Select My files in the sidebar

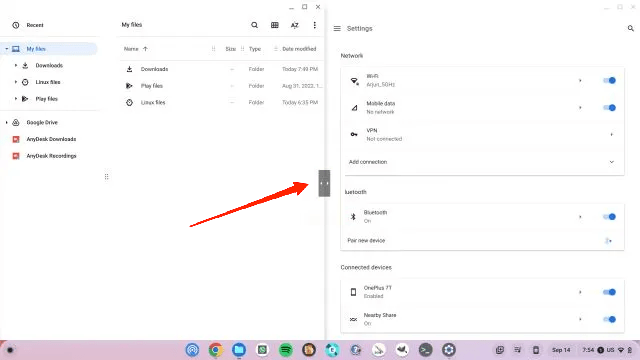click(49, 49)
